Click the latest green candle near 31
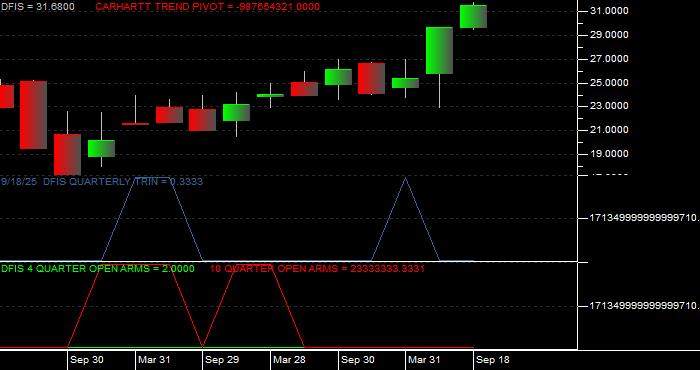Viewport: 700px width, 370px height. pos(473,17)
